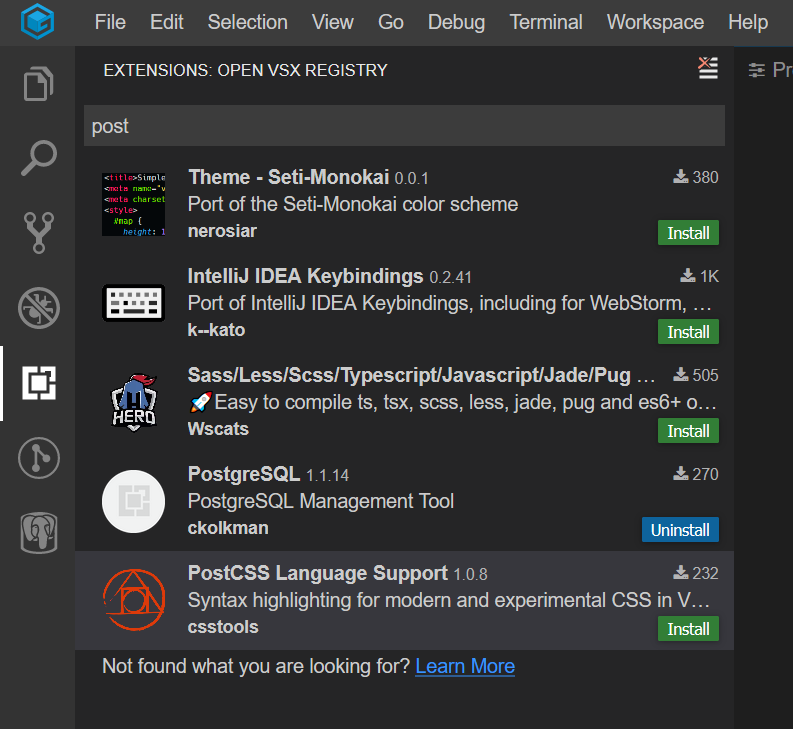Click the 'Easy to compile ts, tsx' description

(453, 402)
